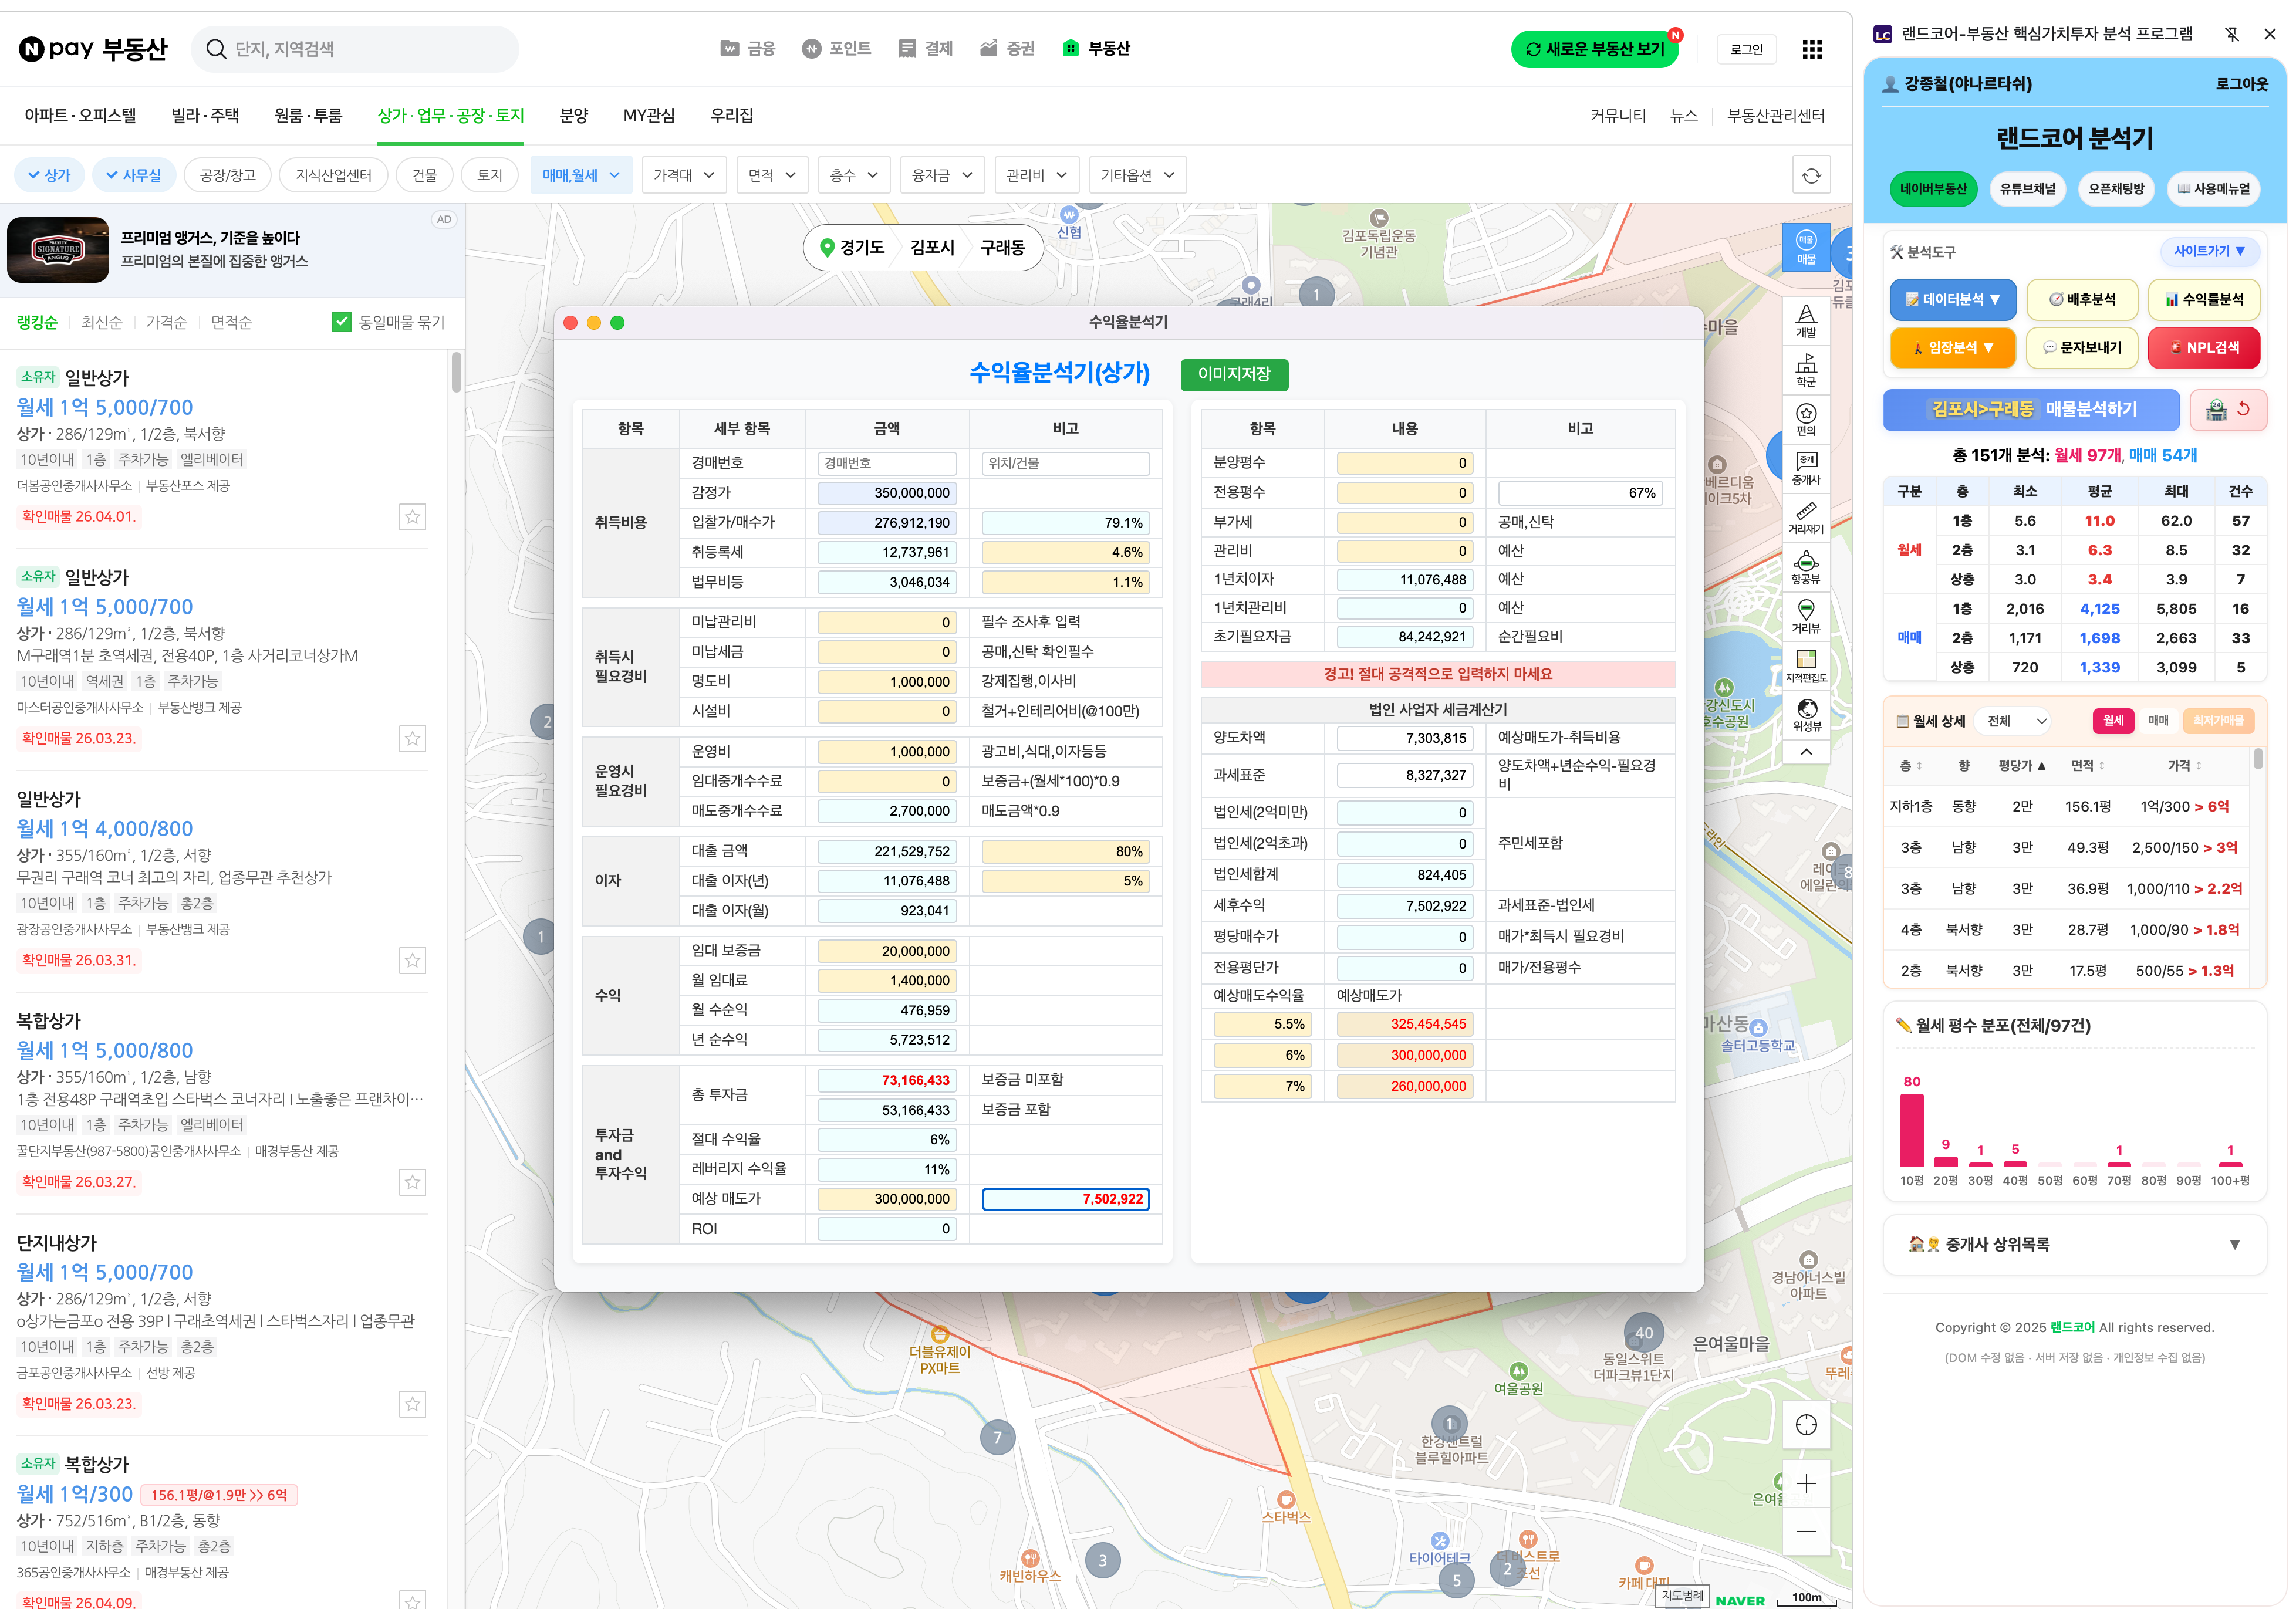The width and height of the screenshot is (2296, 1609).
Task: Favorite the 5,000/800 복합상가 listing star
Action: pyautogui.click(x=412, y=1183)
